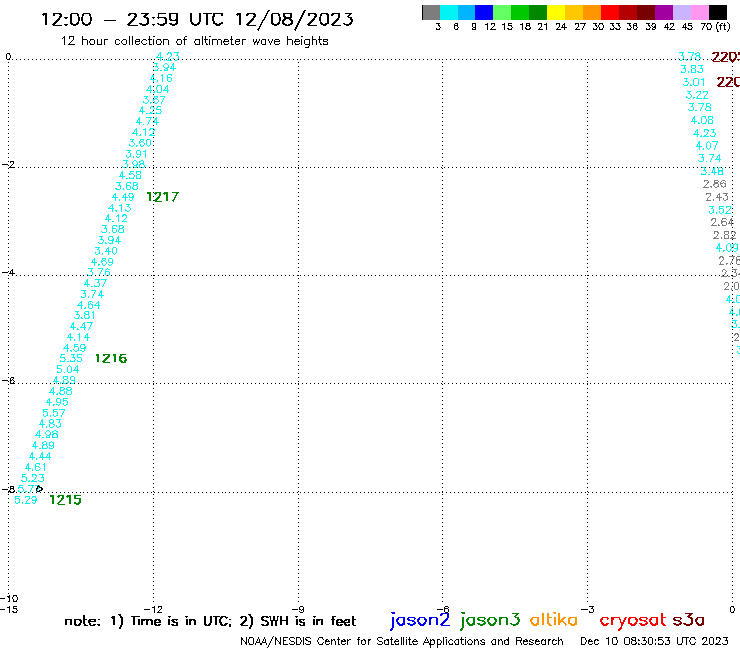Click wave height value 4.58
Image resolution: width=740 pixels, height=650 pixels.
coord(130,175)
